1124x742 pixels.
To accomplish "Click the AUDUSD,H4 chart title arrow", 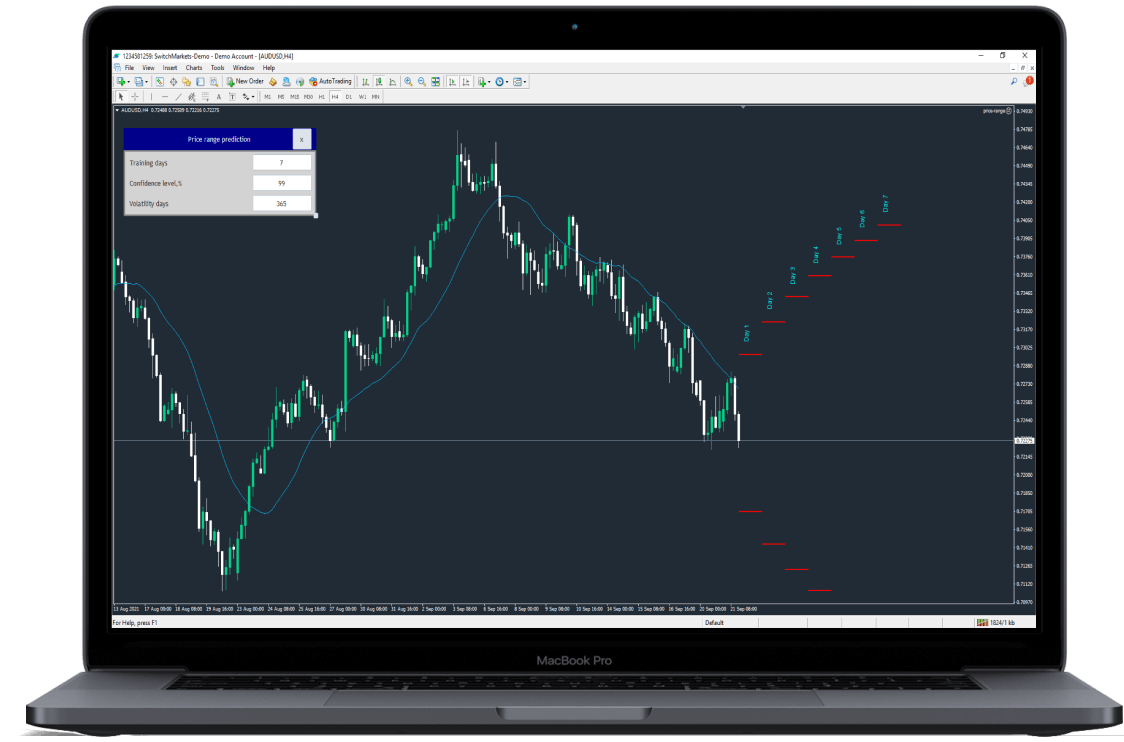I will pos(117,110).
